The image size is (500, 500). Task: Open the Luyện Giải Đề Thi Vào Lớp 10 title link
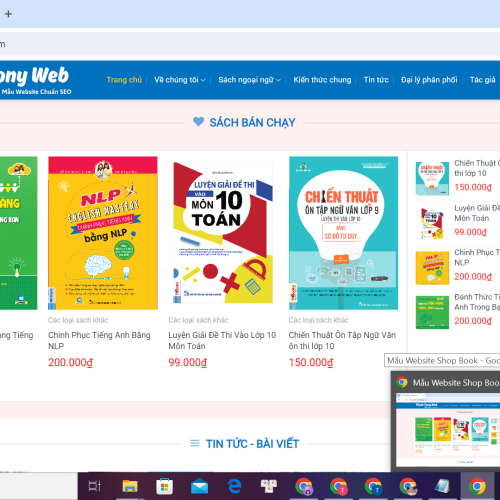click(222, 340)
